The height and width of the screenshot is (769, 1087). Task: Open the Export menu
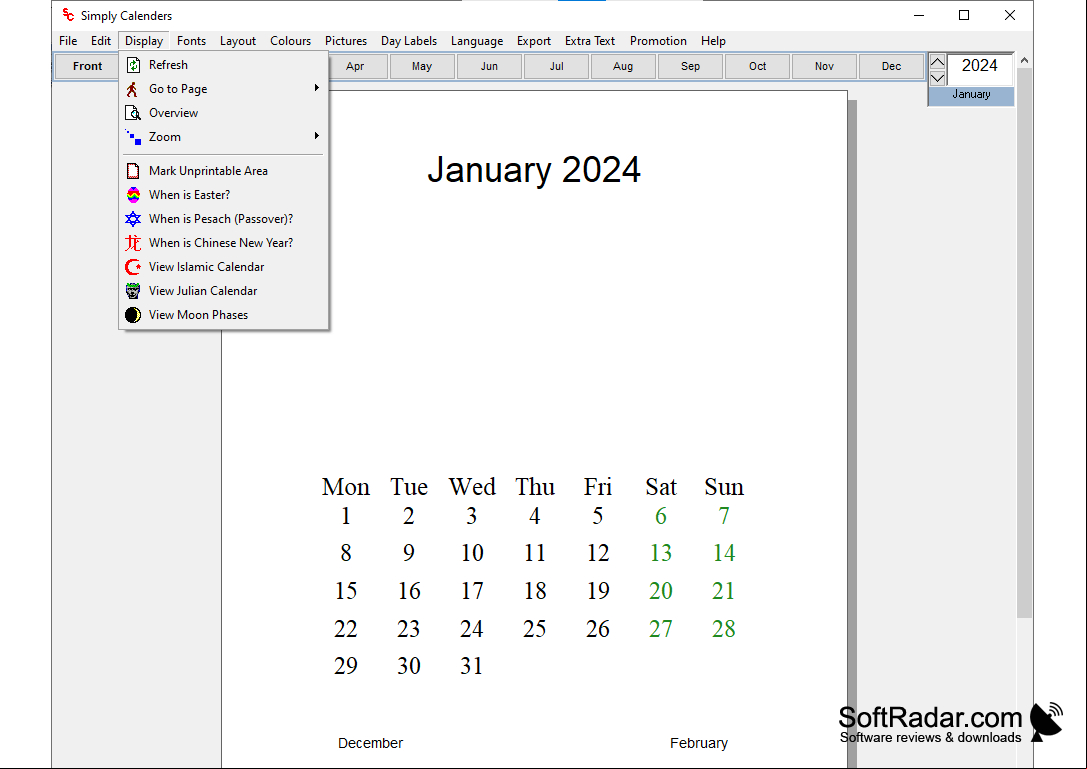[x=534, y=41]
